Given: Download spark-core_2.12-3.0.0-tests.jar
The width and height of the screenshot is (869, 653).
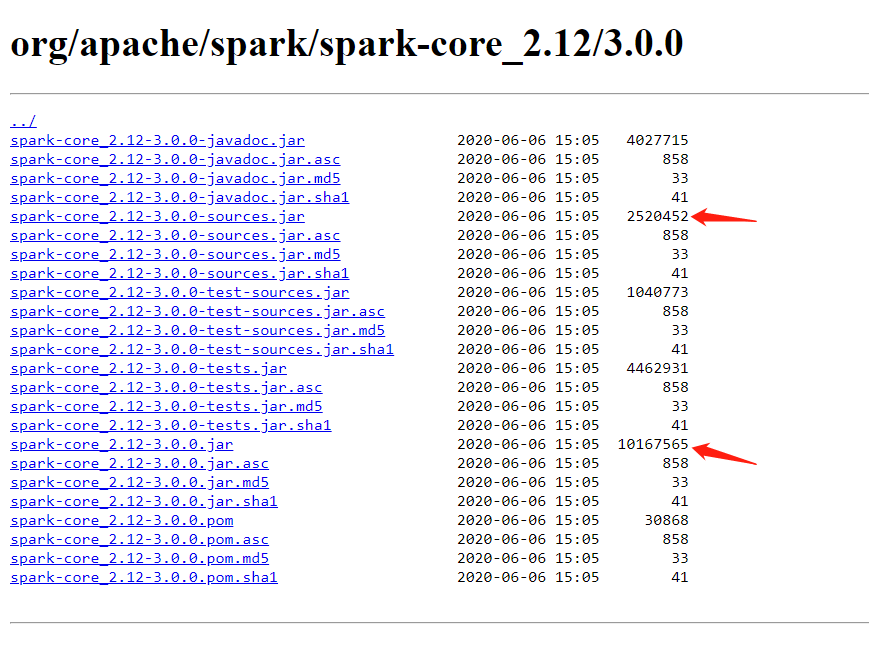Looking at the screenshot, I should 149,368.
